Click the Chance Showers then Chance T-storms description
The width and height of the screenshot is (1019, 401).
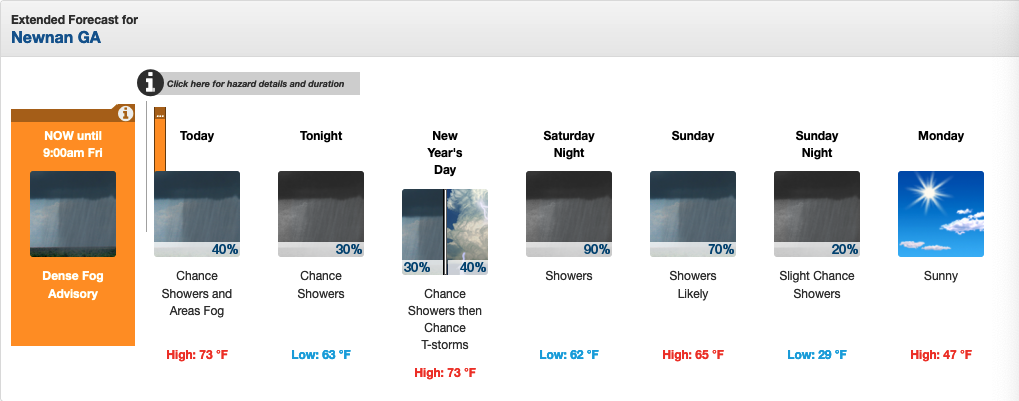click(445, 320)
